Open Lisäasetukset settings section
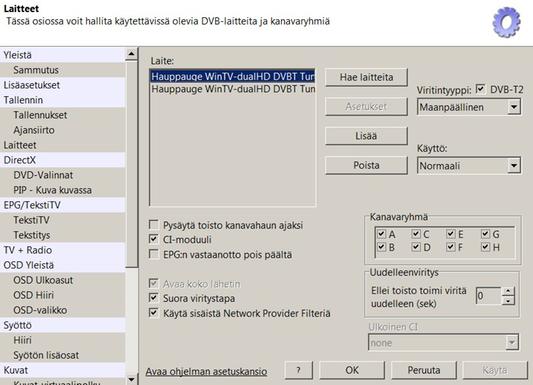Screen dimensions: 533x385 coord(63,85)
